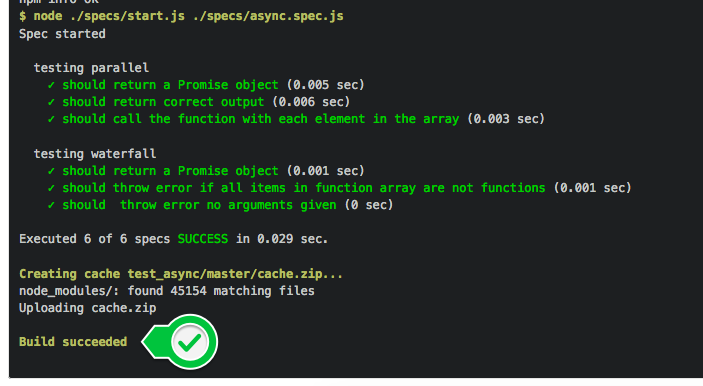Viewport: 703px width, 386px height.
Task: Click checkmark beside 'should throw error no arguments given'
Action: pos(51,205)
